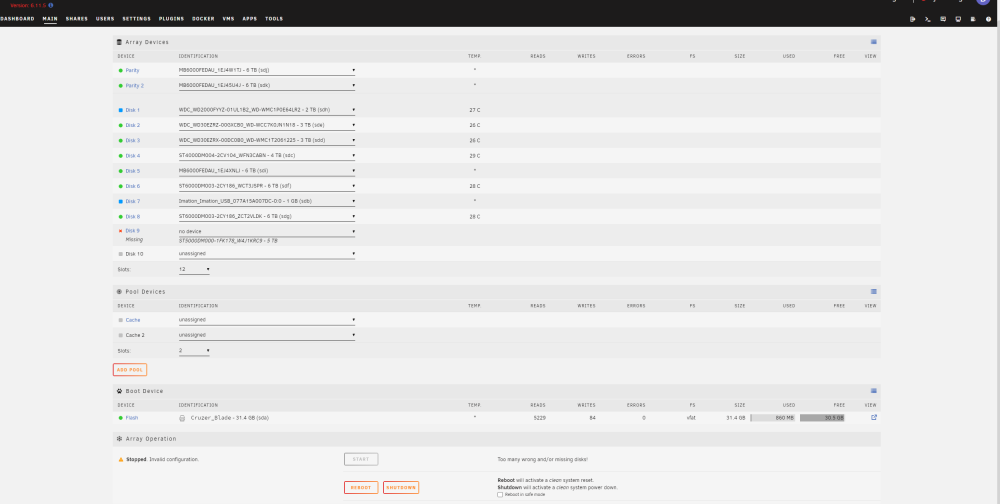The height and width of the screenshot is (504, 1000).
Task: Open the Disk 6 device link
Action: click(133, 186)
